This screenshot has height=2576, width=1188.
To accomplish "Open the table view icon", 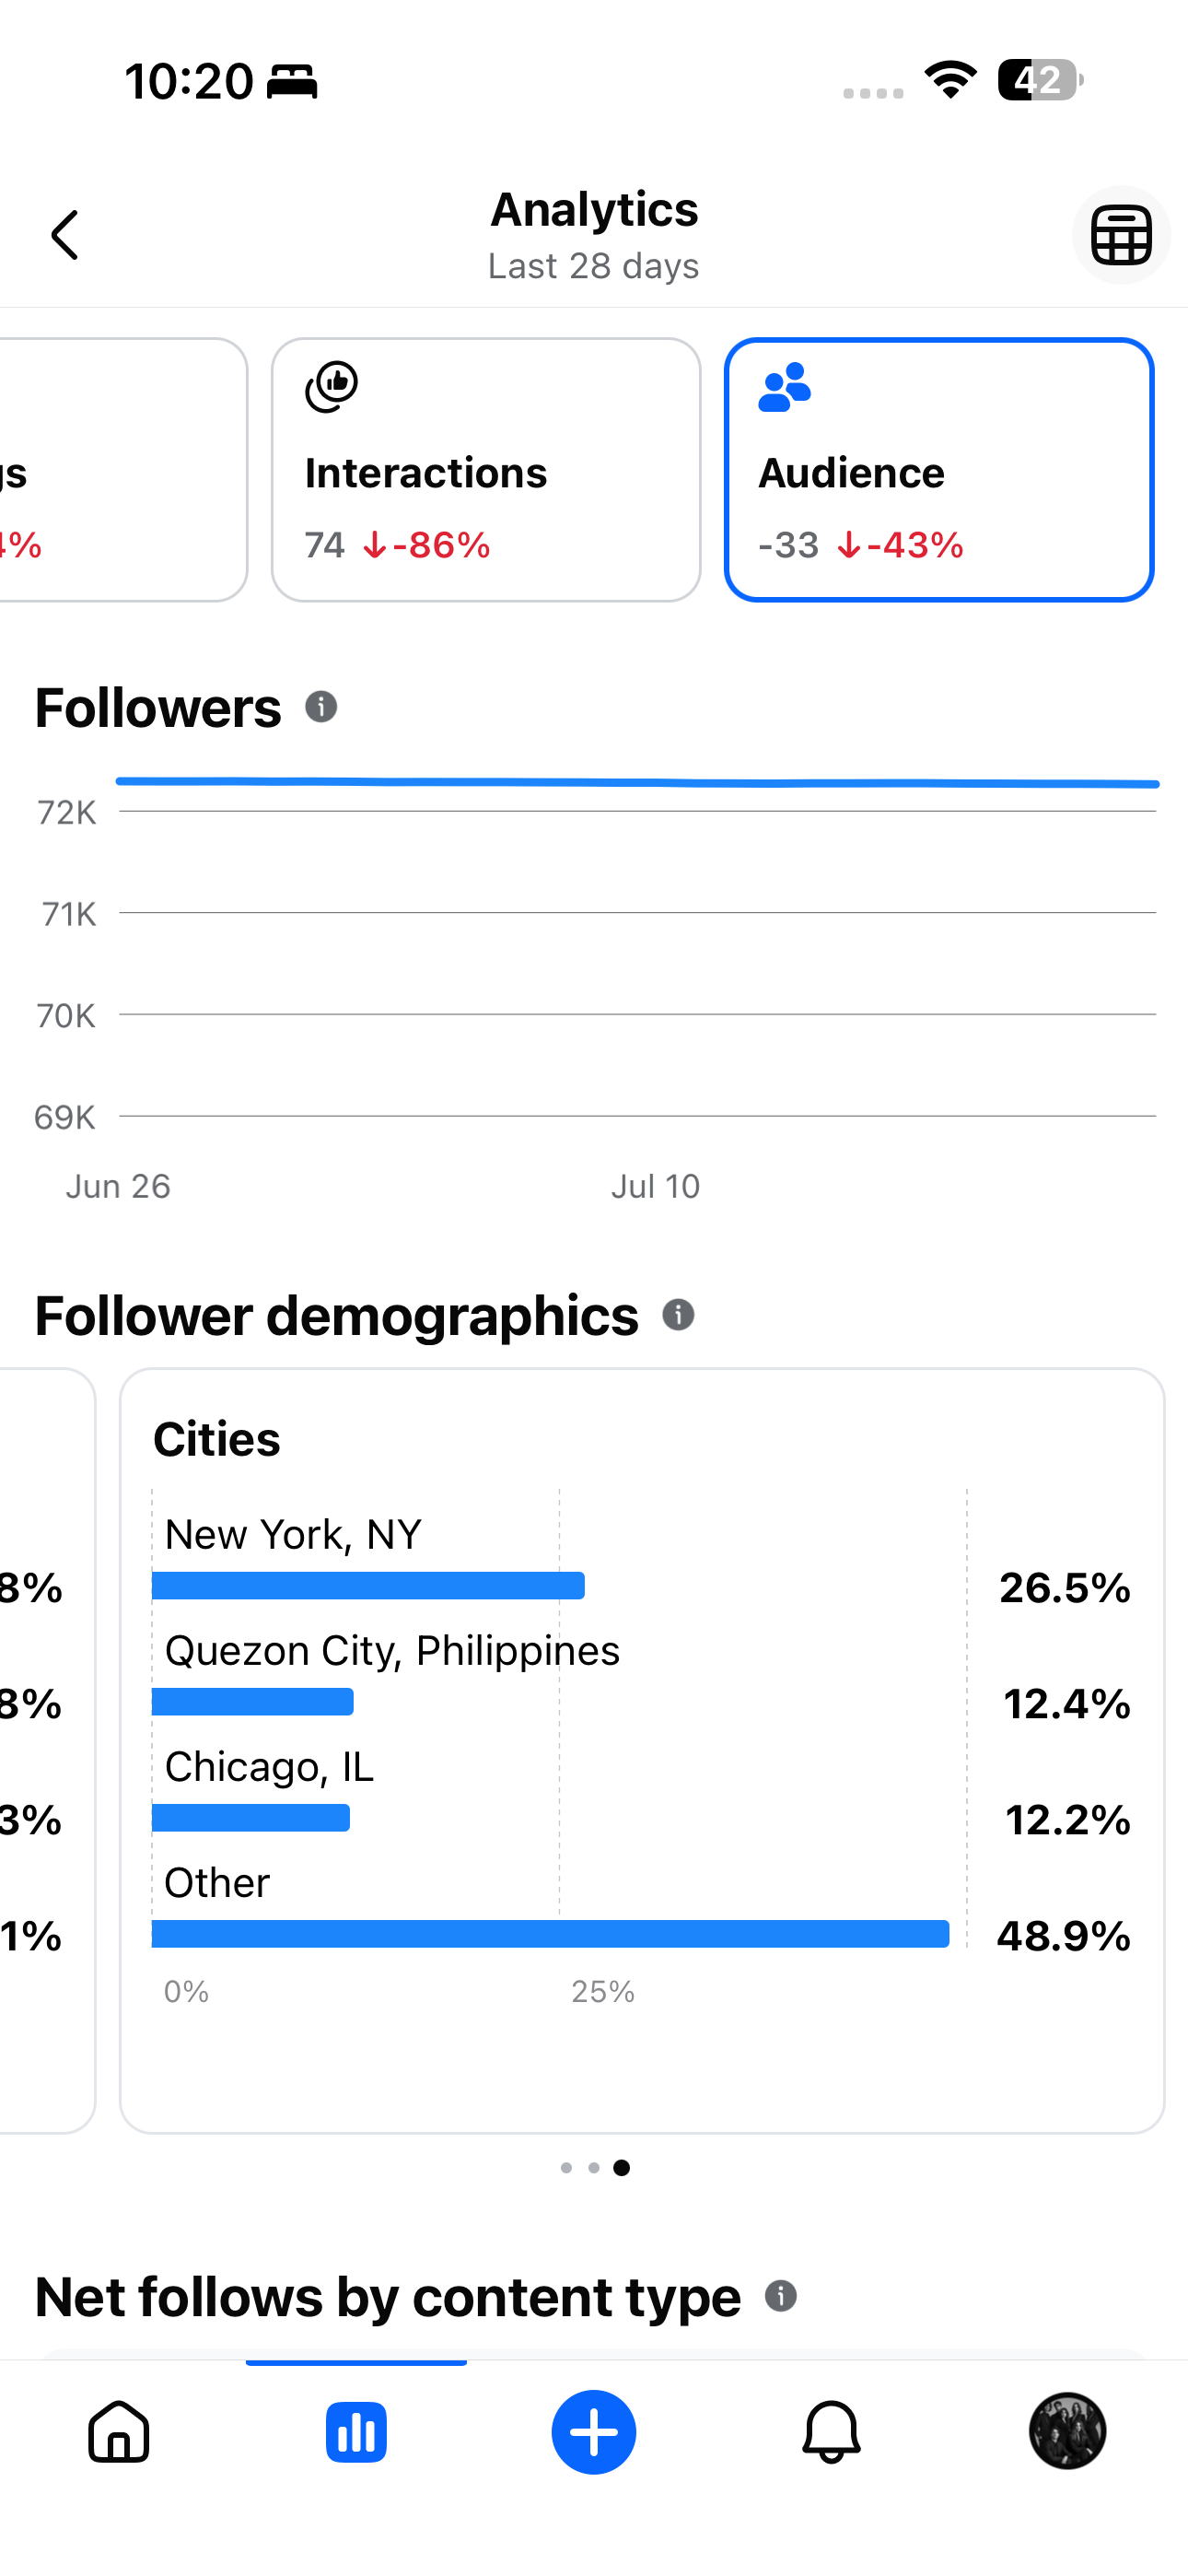I will click(1120, 235).
